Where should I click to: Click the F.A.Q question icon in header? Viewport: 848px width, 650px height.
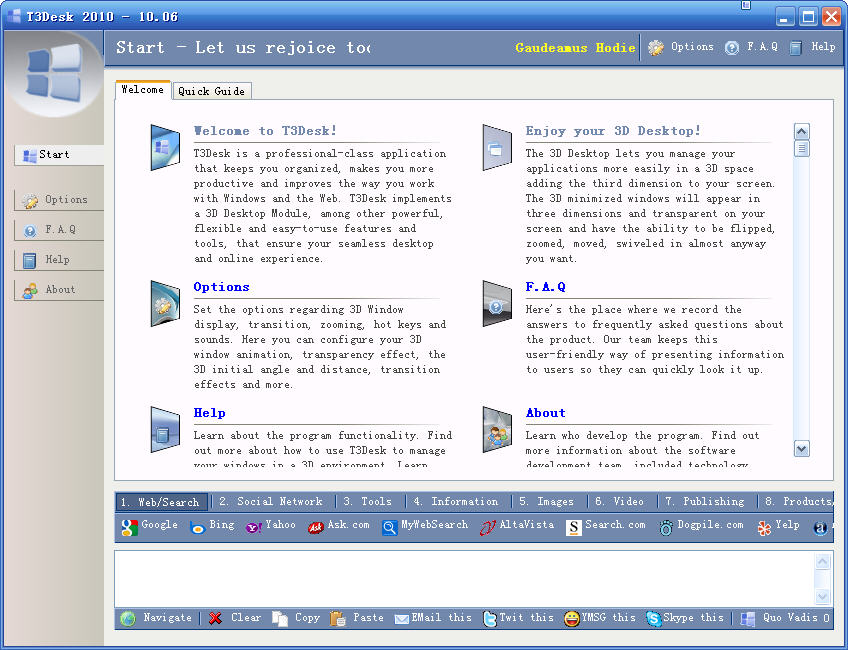tap(731, 48)
